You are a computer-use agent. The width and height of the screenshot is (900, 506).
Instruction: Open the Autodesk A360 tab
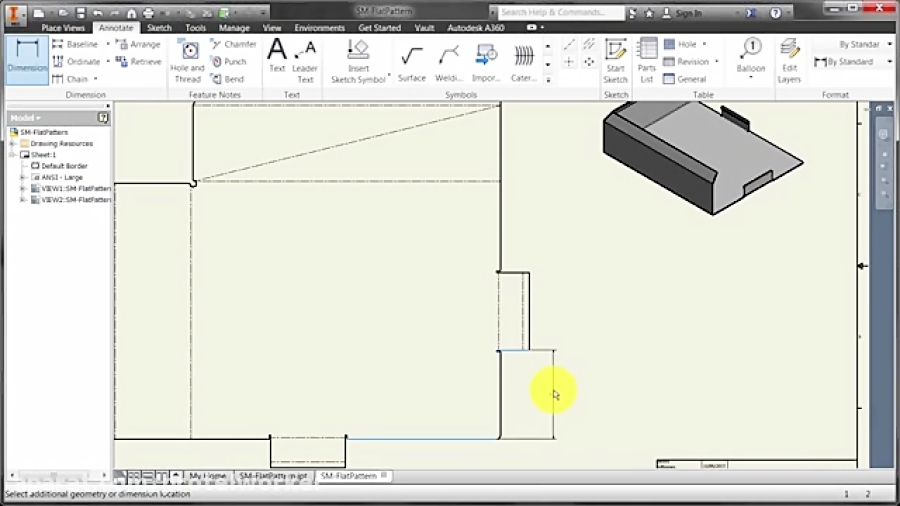(476, 28)
